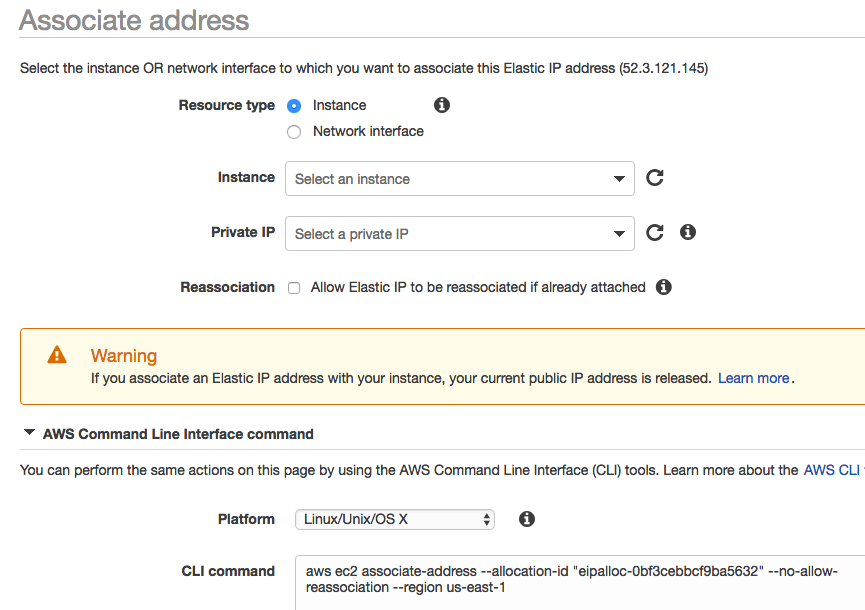The width and height of the screenshot is (865, 610).
Task: Refresh the Private IP list
Action: click(x=655, y=233)
